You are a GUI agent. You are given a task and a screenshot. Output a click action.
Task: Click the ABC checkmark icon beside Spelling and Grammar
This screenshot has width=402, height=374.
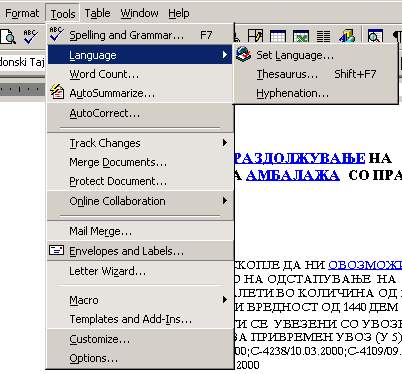[56, 34]
